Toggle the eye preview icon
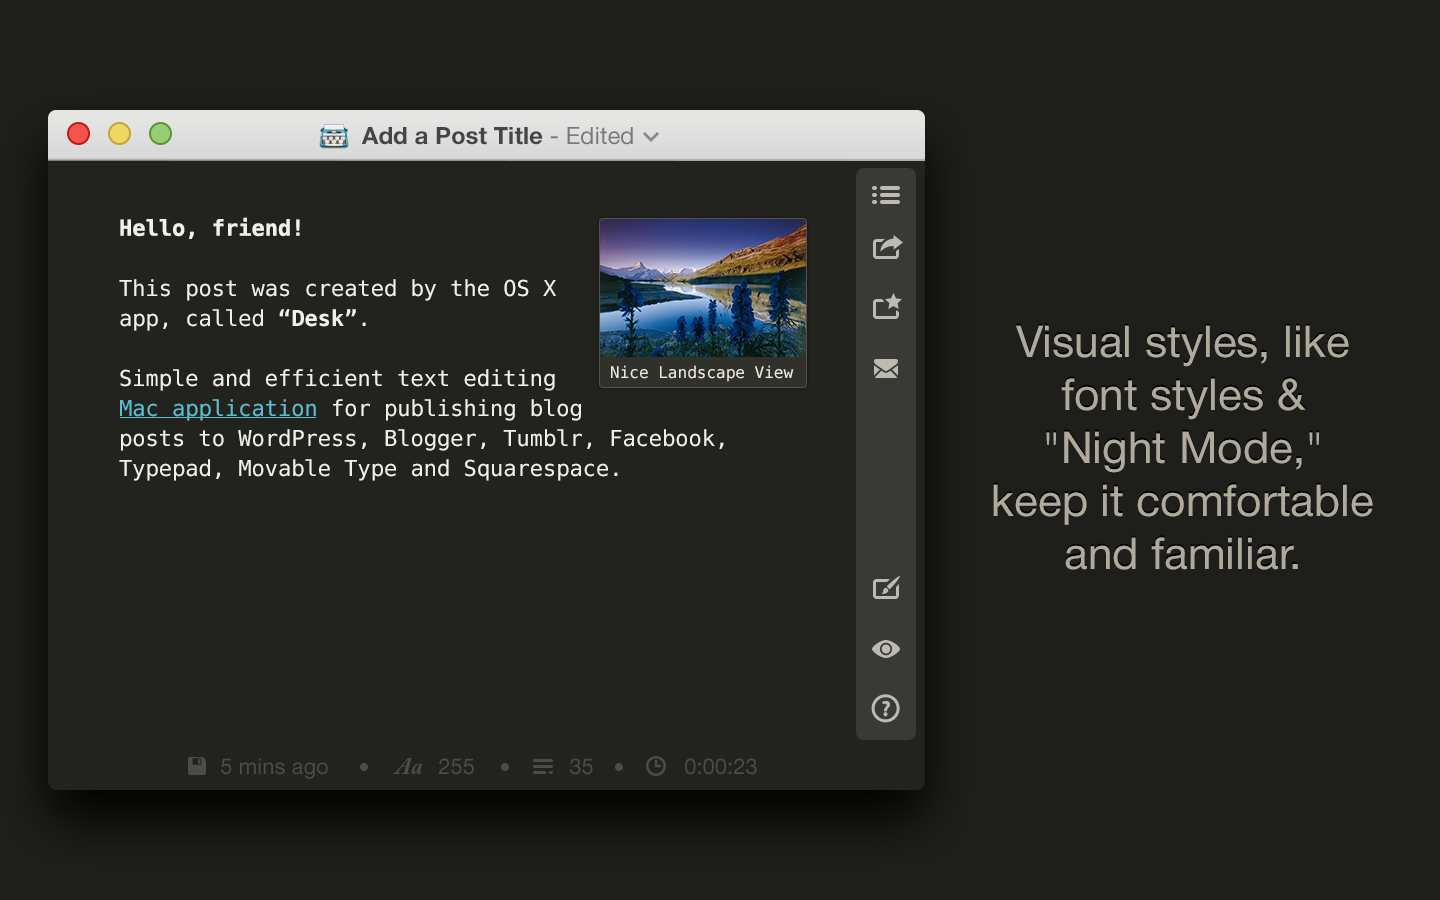The image size is (1440, 900). [886, 649]
